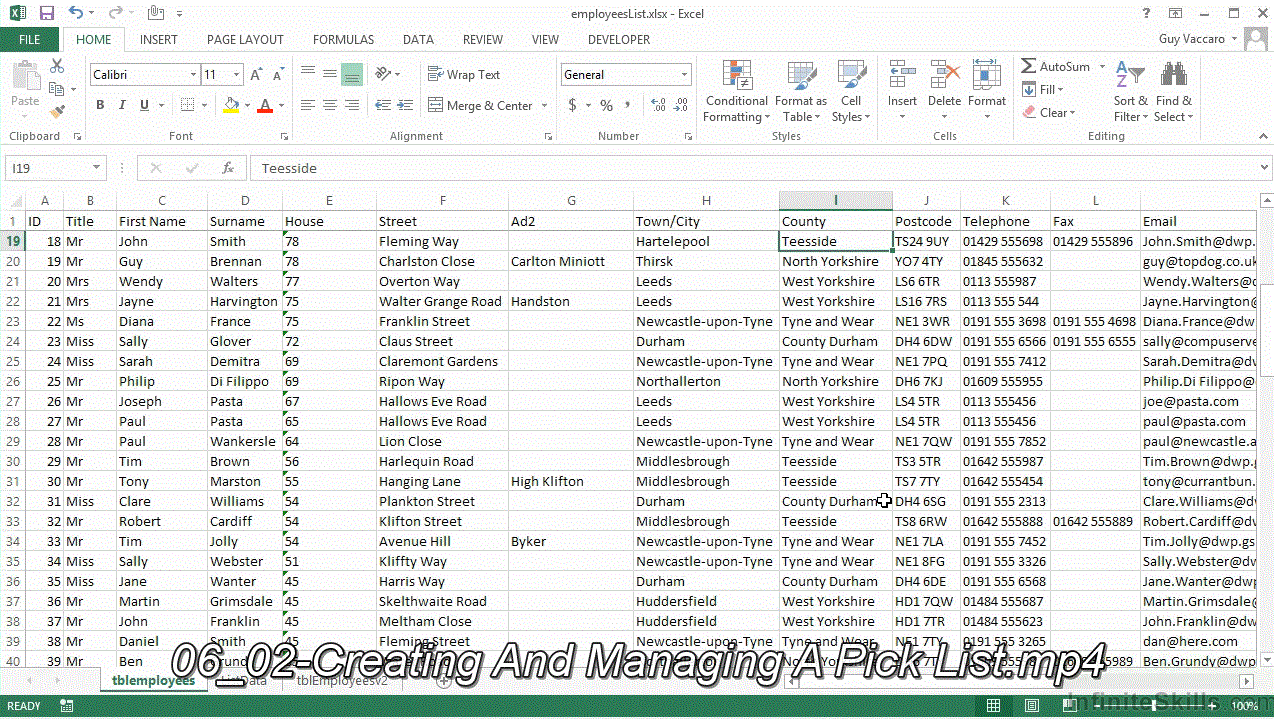The image size is (1274, 719).
Task: Toggle Underline formatting
Action: pyautogui.click(x=144, y=105)
